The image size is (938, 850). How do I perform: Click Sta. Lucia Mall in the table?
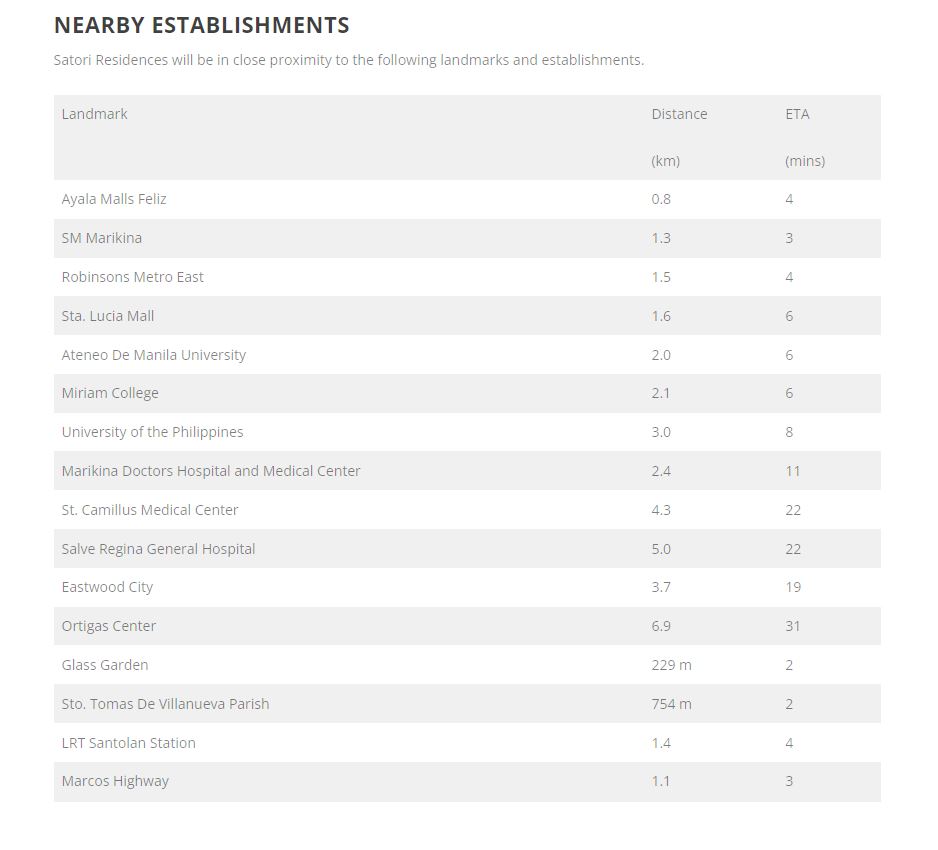(x=108, y=316)
